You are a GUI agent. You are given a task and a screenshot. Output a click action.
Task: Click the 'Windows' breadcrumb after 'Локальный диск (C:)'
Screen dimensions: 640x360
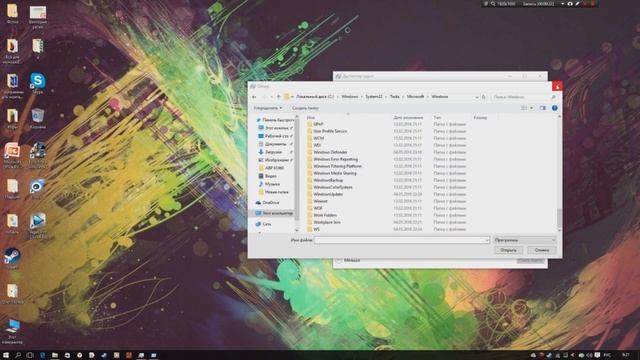(x=350, y=97)
